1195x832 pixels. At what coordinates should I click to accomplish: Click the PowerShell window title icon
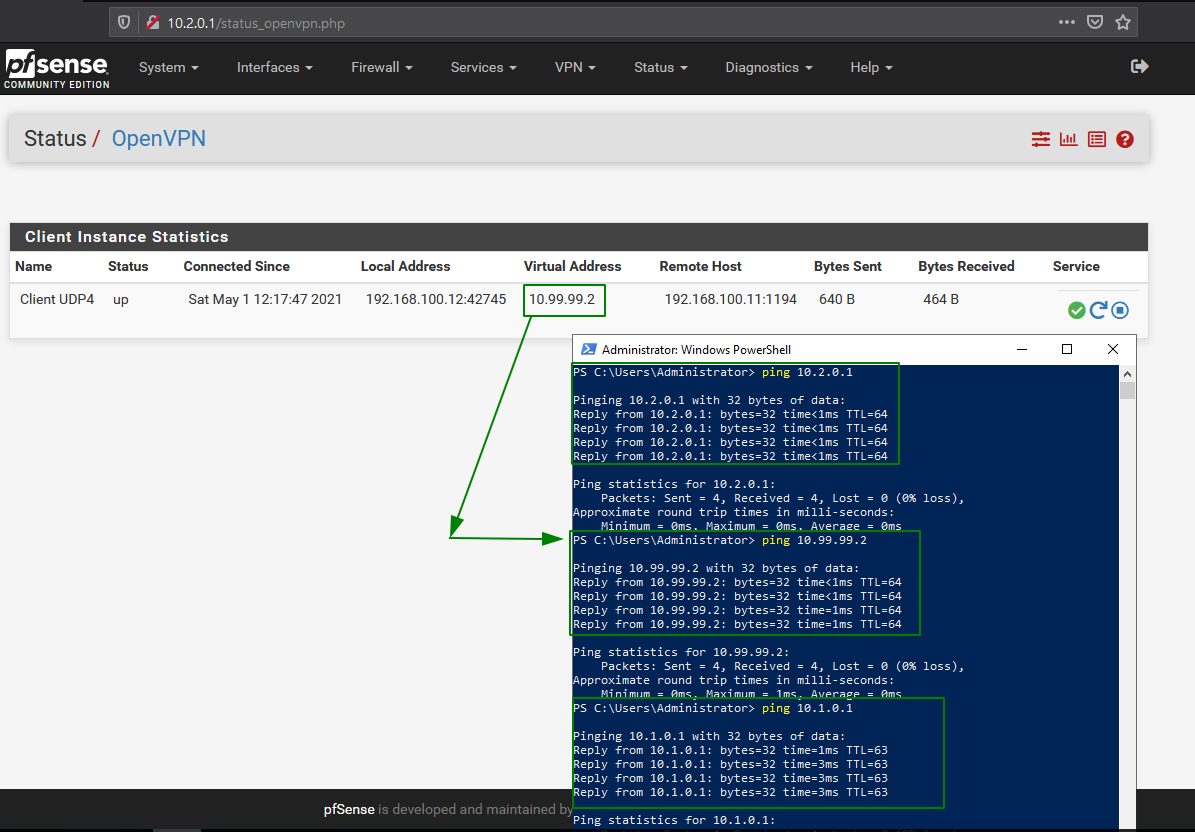click(x=588, y=350)
